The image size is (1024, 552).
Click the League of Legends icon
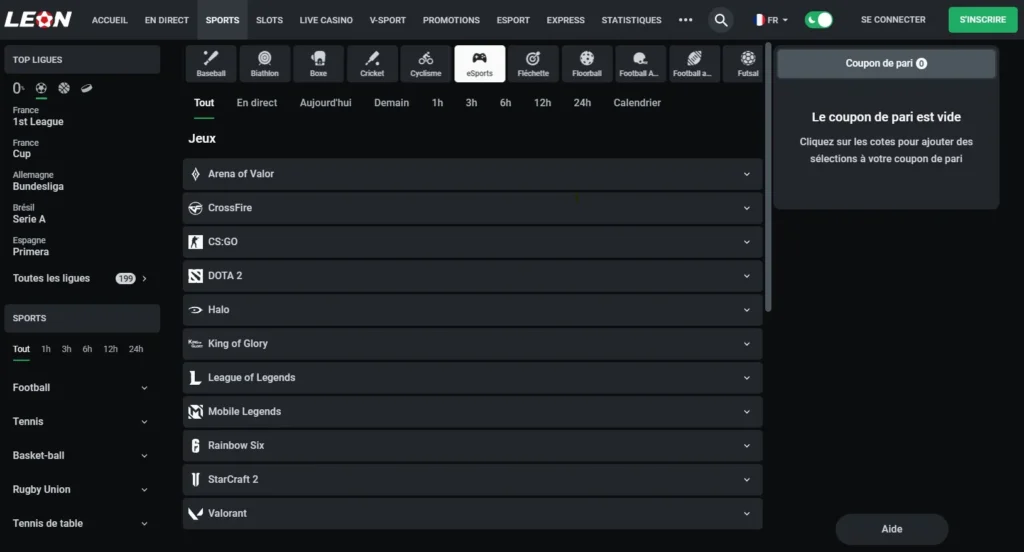pyautogui.click(x=195, y=378)
